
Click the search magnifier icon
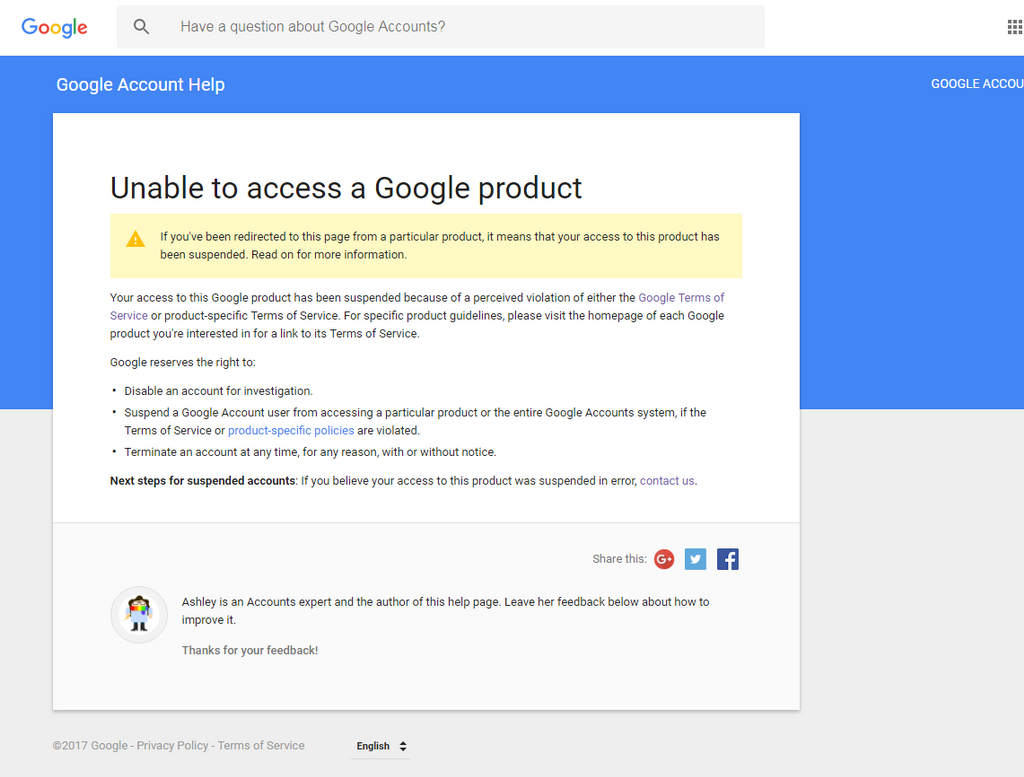click(142, 27)
